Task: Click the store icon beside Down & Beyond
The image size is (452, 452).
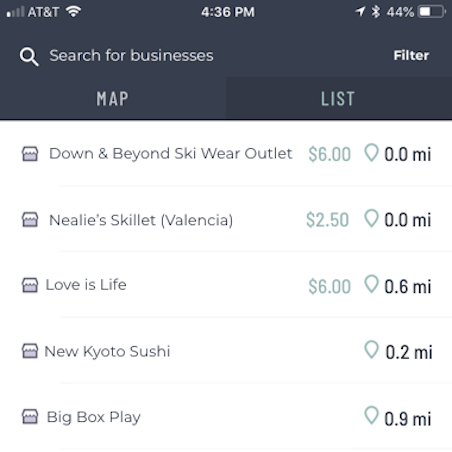Action: (x=30, y=154)
